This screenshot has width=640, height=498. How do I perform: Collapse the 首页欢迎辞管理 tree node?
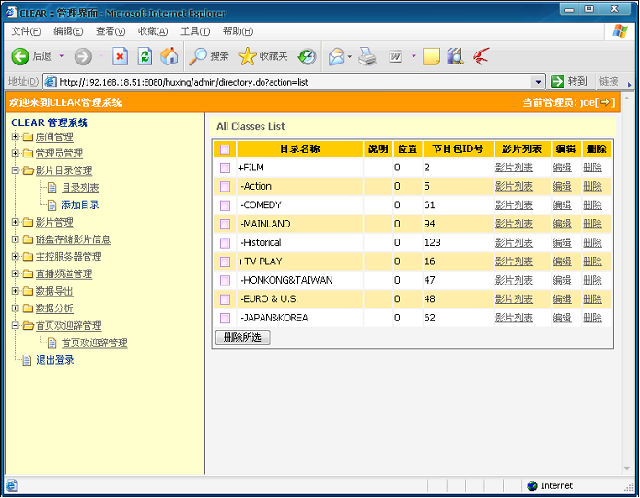(x=15, y=325)
